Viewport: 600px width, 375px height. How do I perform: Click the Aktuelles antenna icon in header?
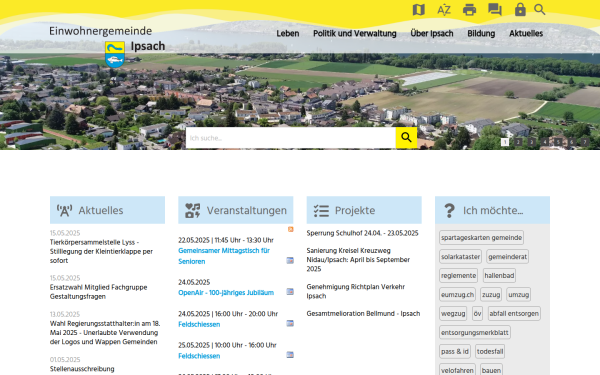pyautogui.click(x=64, y=210)
